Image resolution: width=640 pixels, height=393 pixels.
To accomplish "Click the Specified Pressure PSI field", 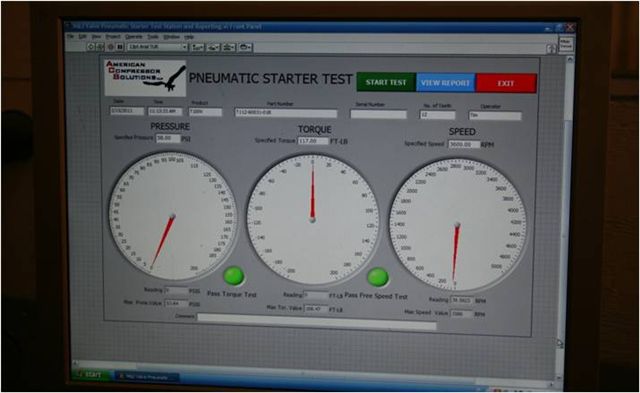I will [x=168, y=138].
